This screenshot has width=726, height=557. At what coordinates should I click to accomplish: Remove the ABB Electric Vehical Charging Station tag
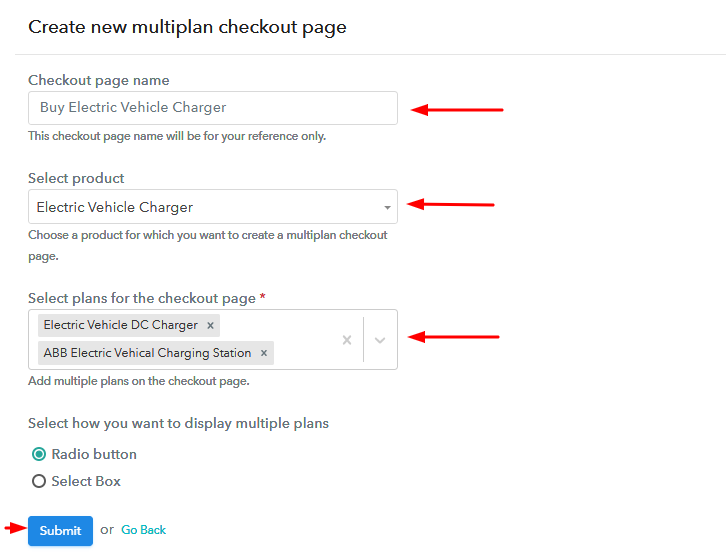coord(264,353)
